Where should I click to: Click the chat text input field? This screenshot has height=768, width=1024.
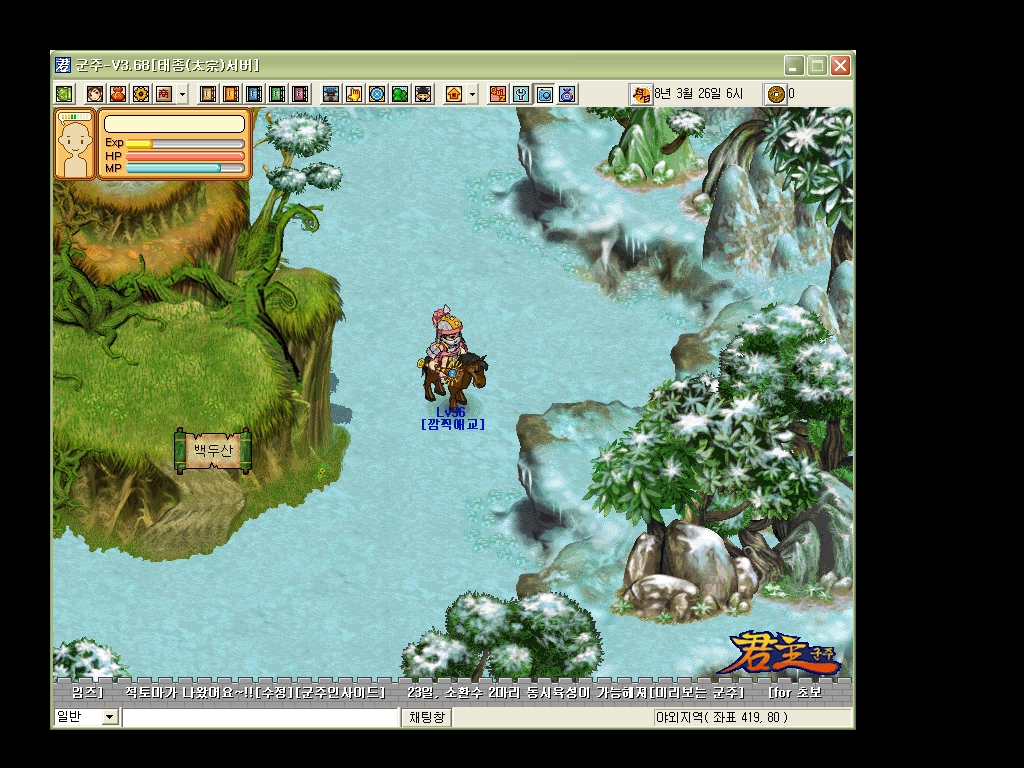[260, 717]
